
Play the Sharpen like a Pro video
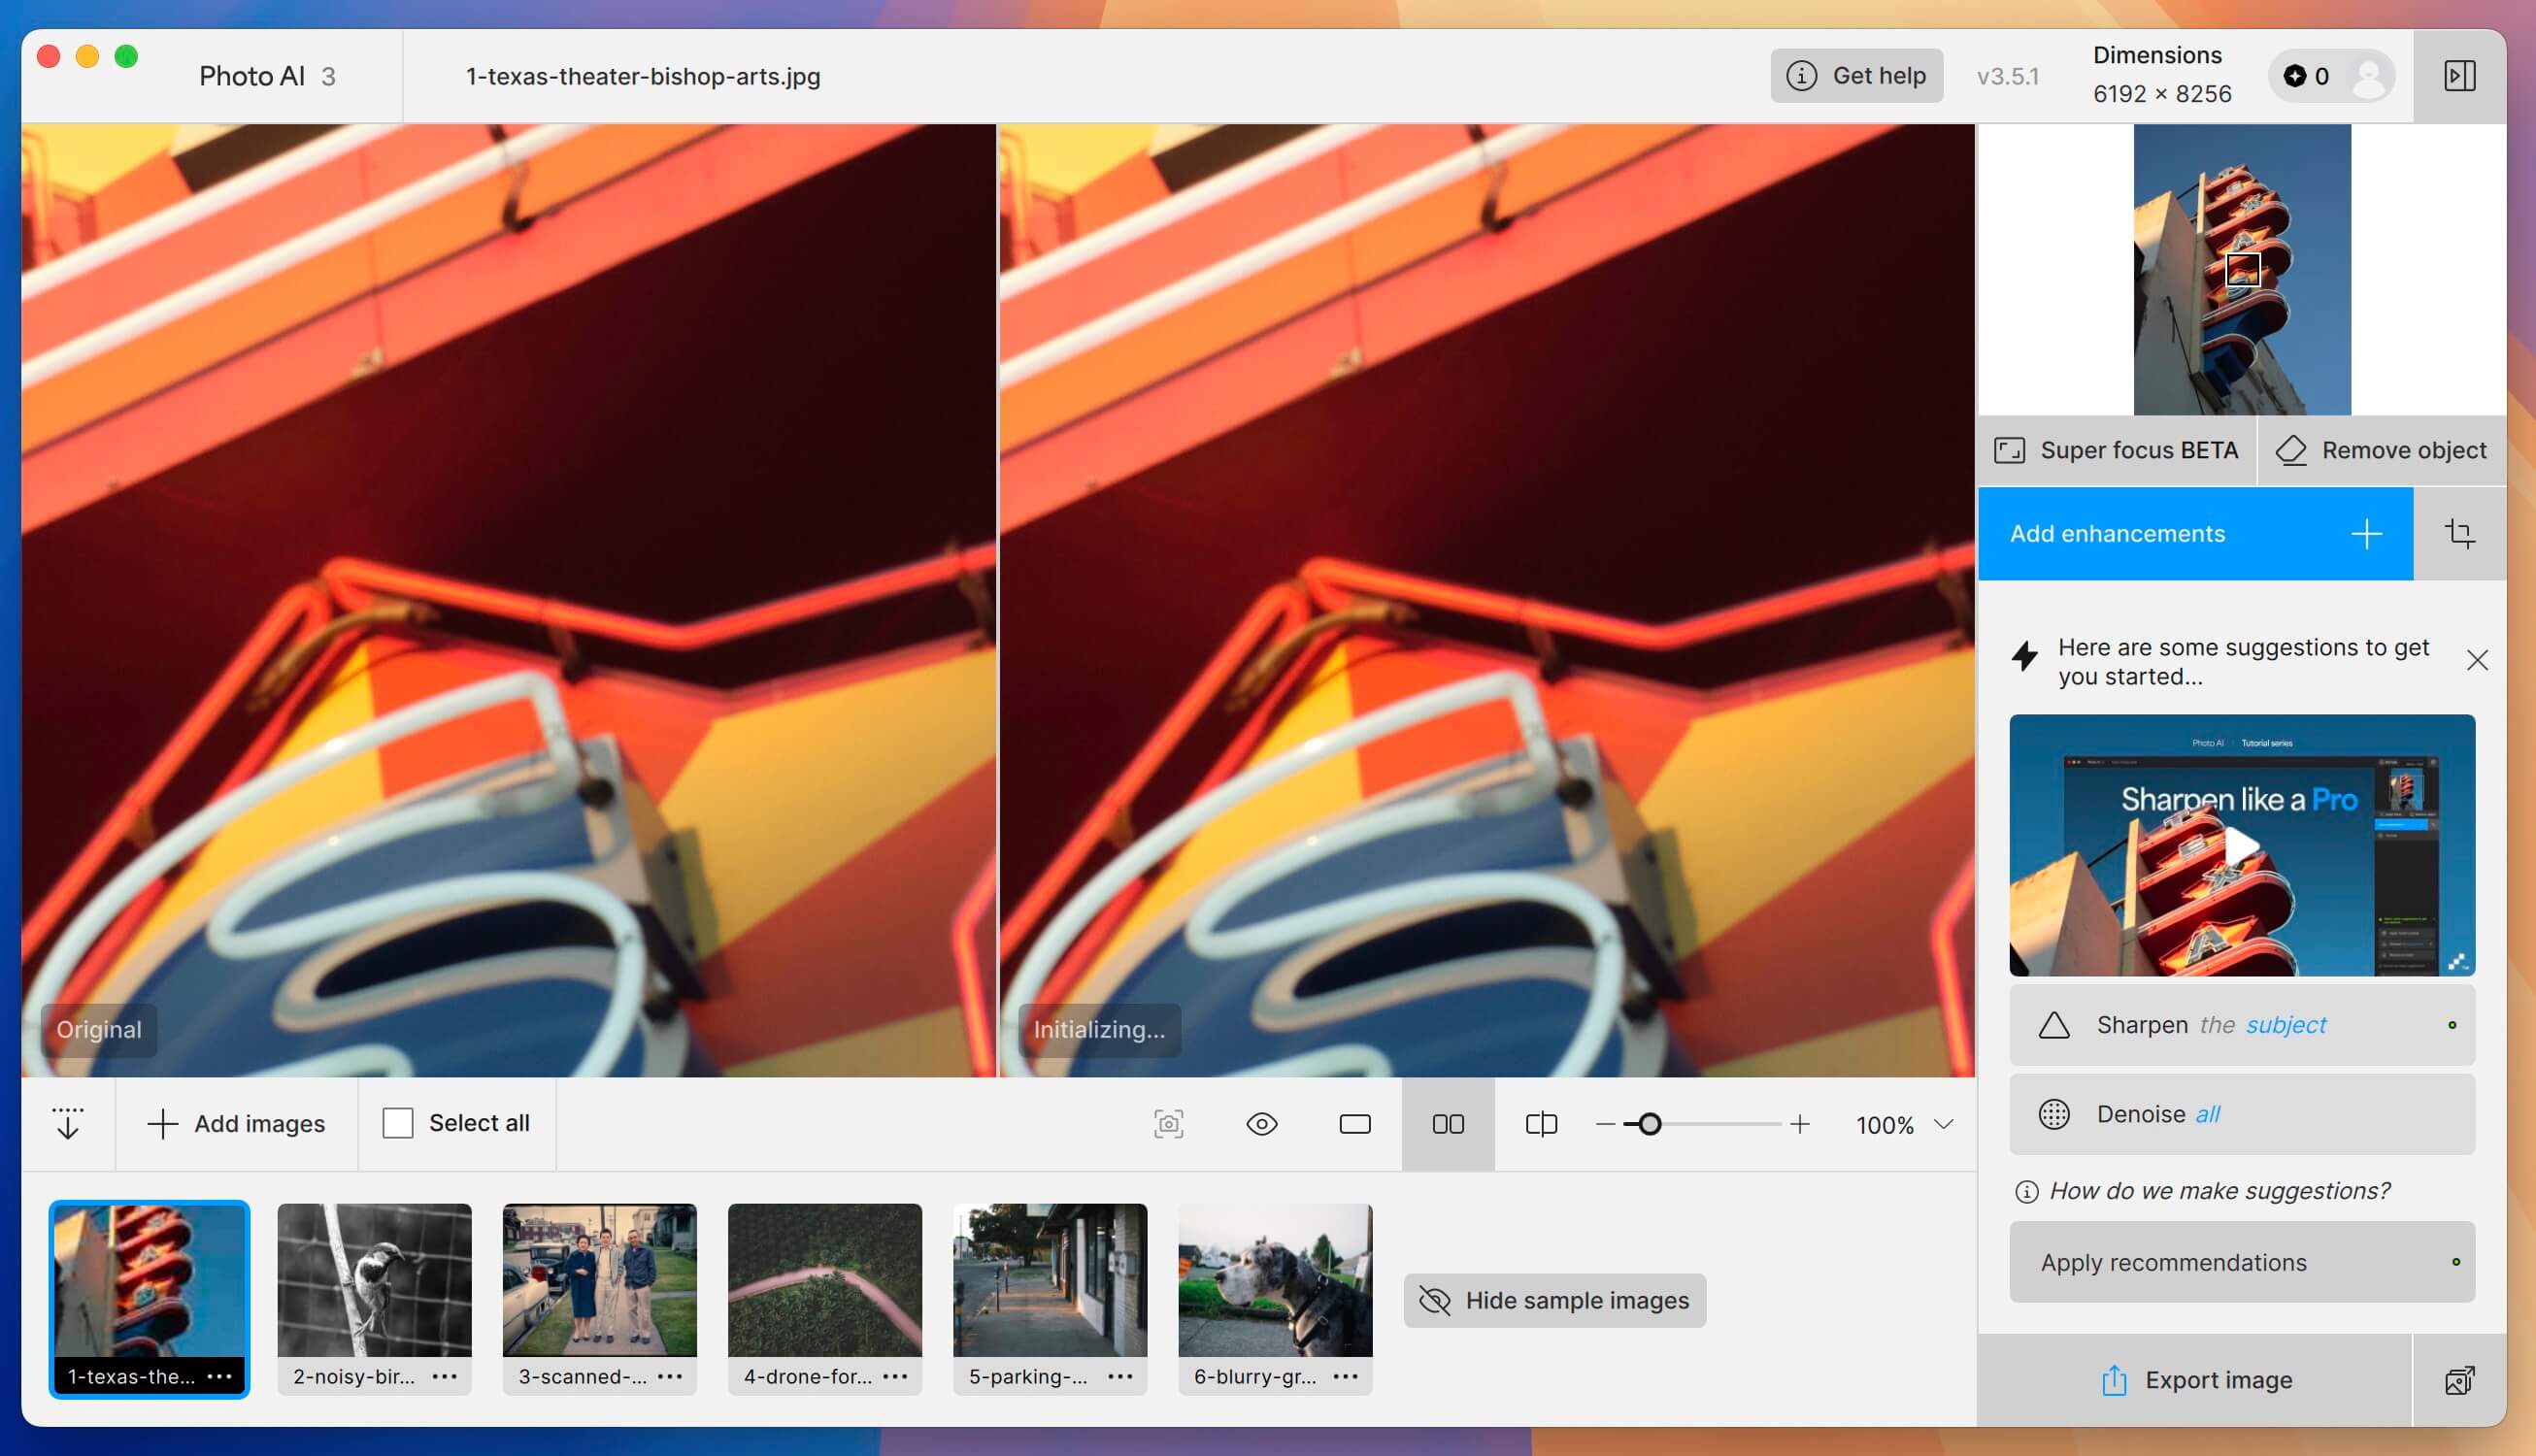tap(2241, 846)
